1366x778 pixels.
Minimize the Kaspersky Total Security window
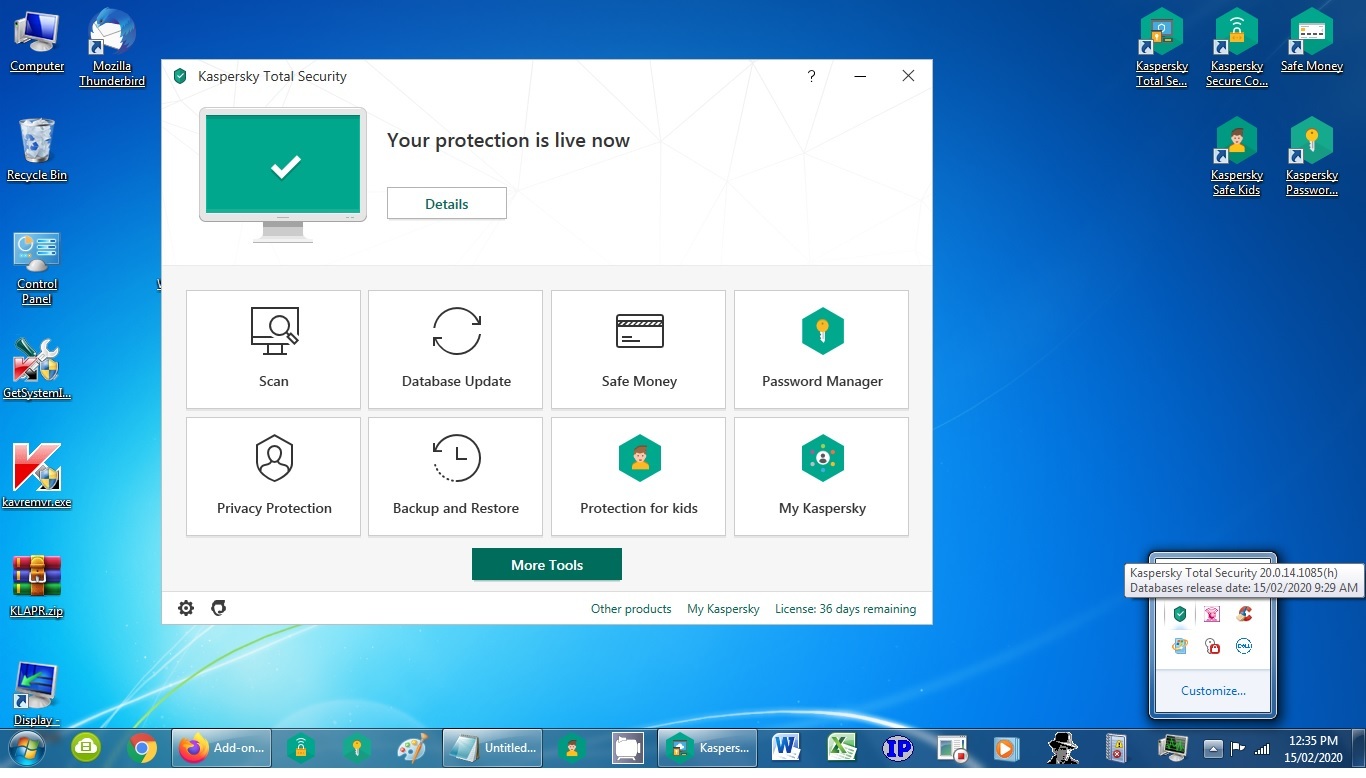(860, 76)
